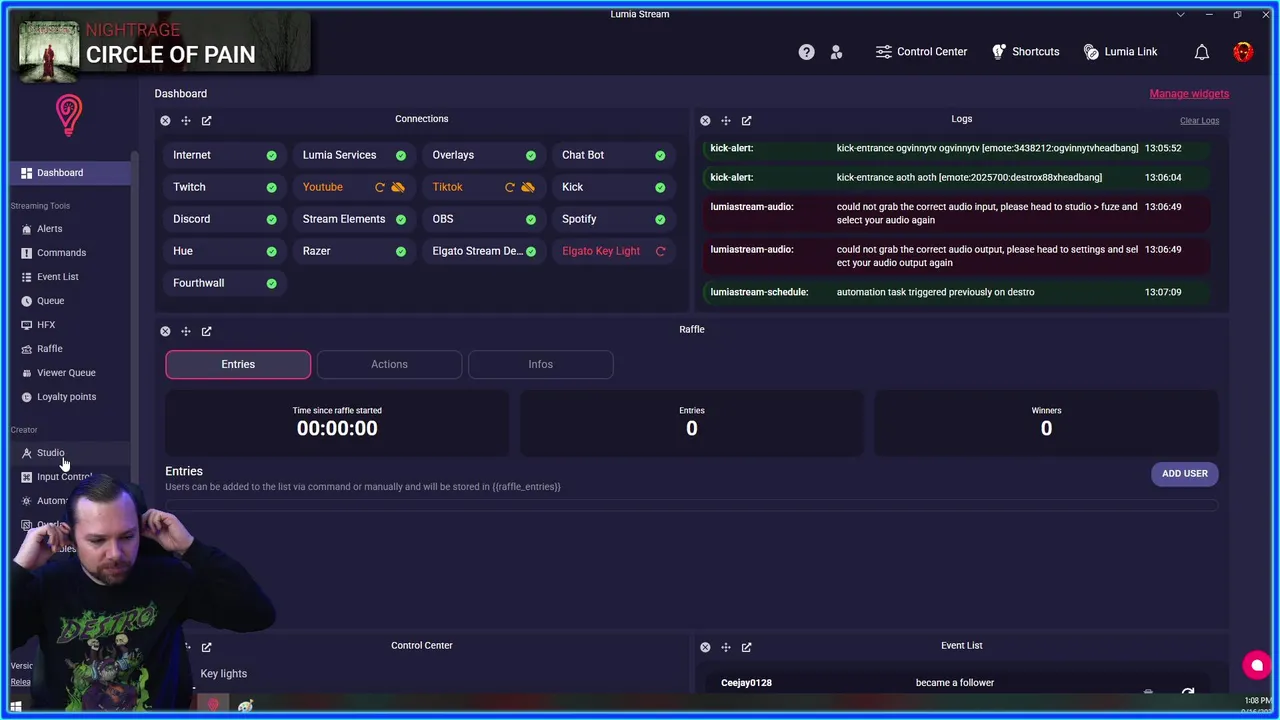This screenshot has height=720, width=1280.
Task: Open the title bar dropdown chevron
Action: point(1182,15)
